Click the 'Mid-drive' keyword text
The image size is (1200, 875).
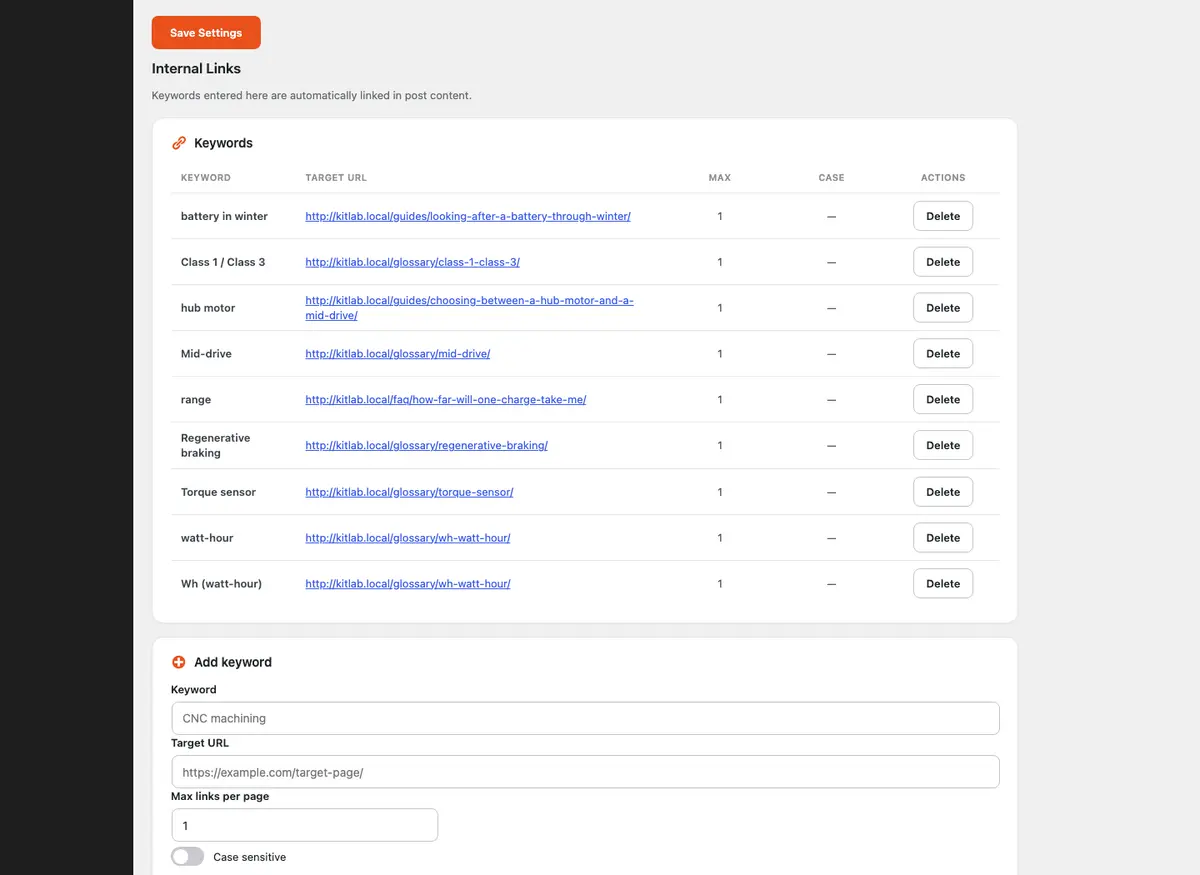(x=206, y=354)
